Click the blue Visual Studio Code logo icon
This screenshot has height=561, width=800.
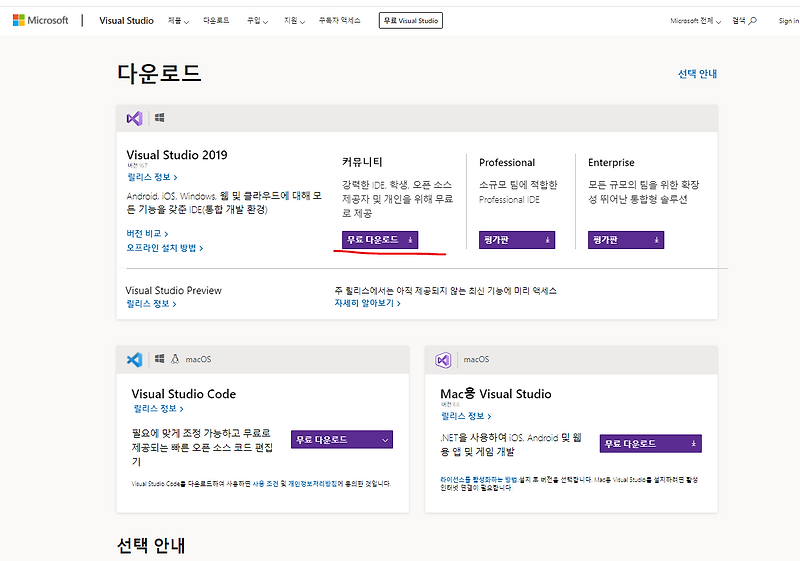[134, 360]
